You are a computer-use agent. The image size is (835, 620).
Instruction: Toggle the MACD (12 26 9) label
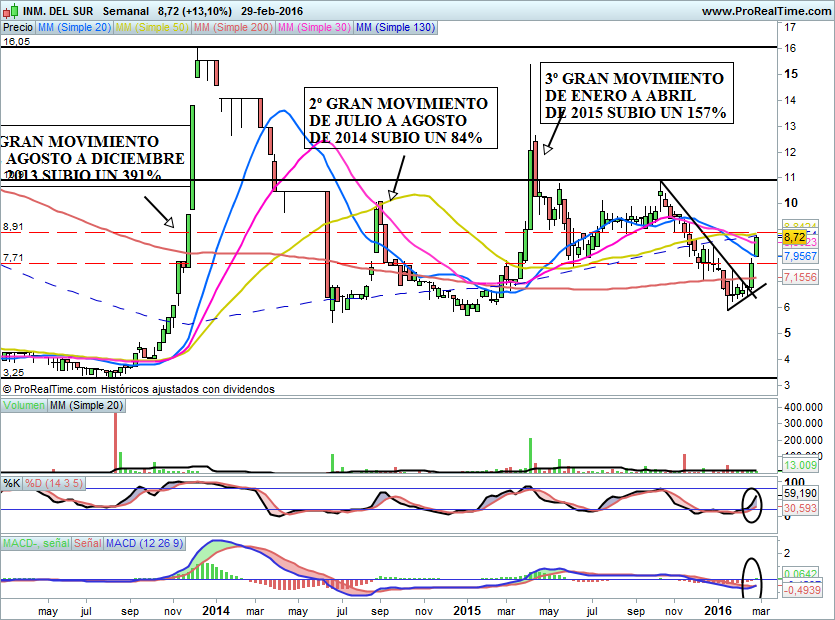pyautogui.click(x=144, y=543)
